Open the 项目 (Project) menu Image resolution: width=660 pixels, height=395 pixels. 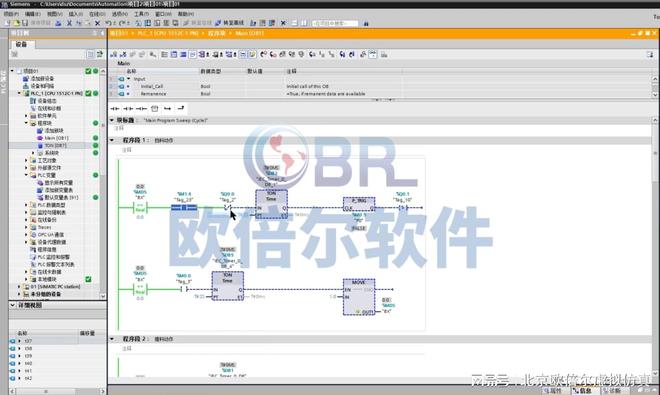[x=11, y=14]
